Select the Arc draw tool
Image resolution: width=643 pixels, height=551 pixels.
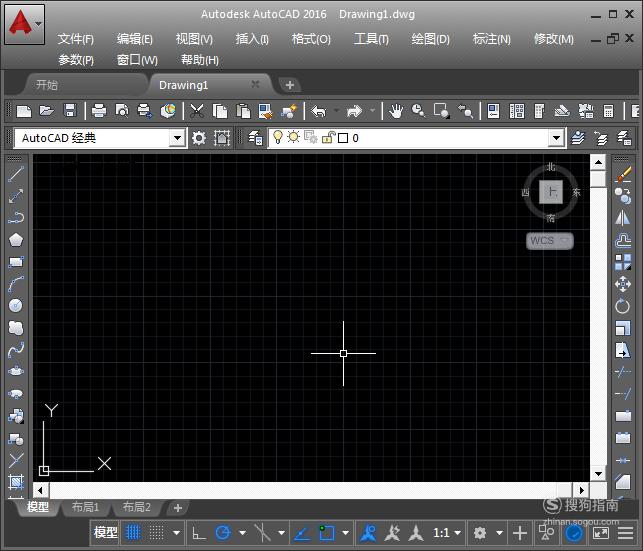[x=16, y=284]
